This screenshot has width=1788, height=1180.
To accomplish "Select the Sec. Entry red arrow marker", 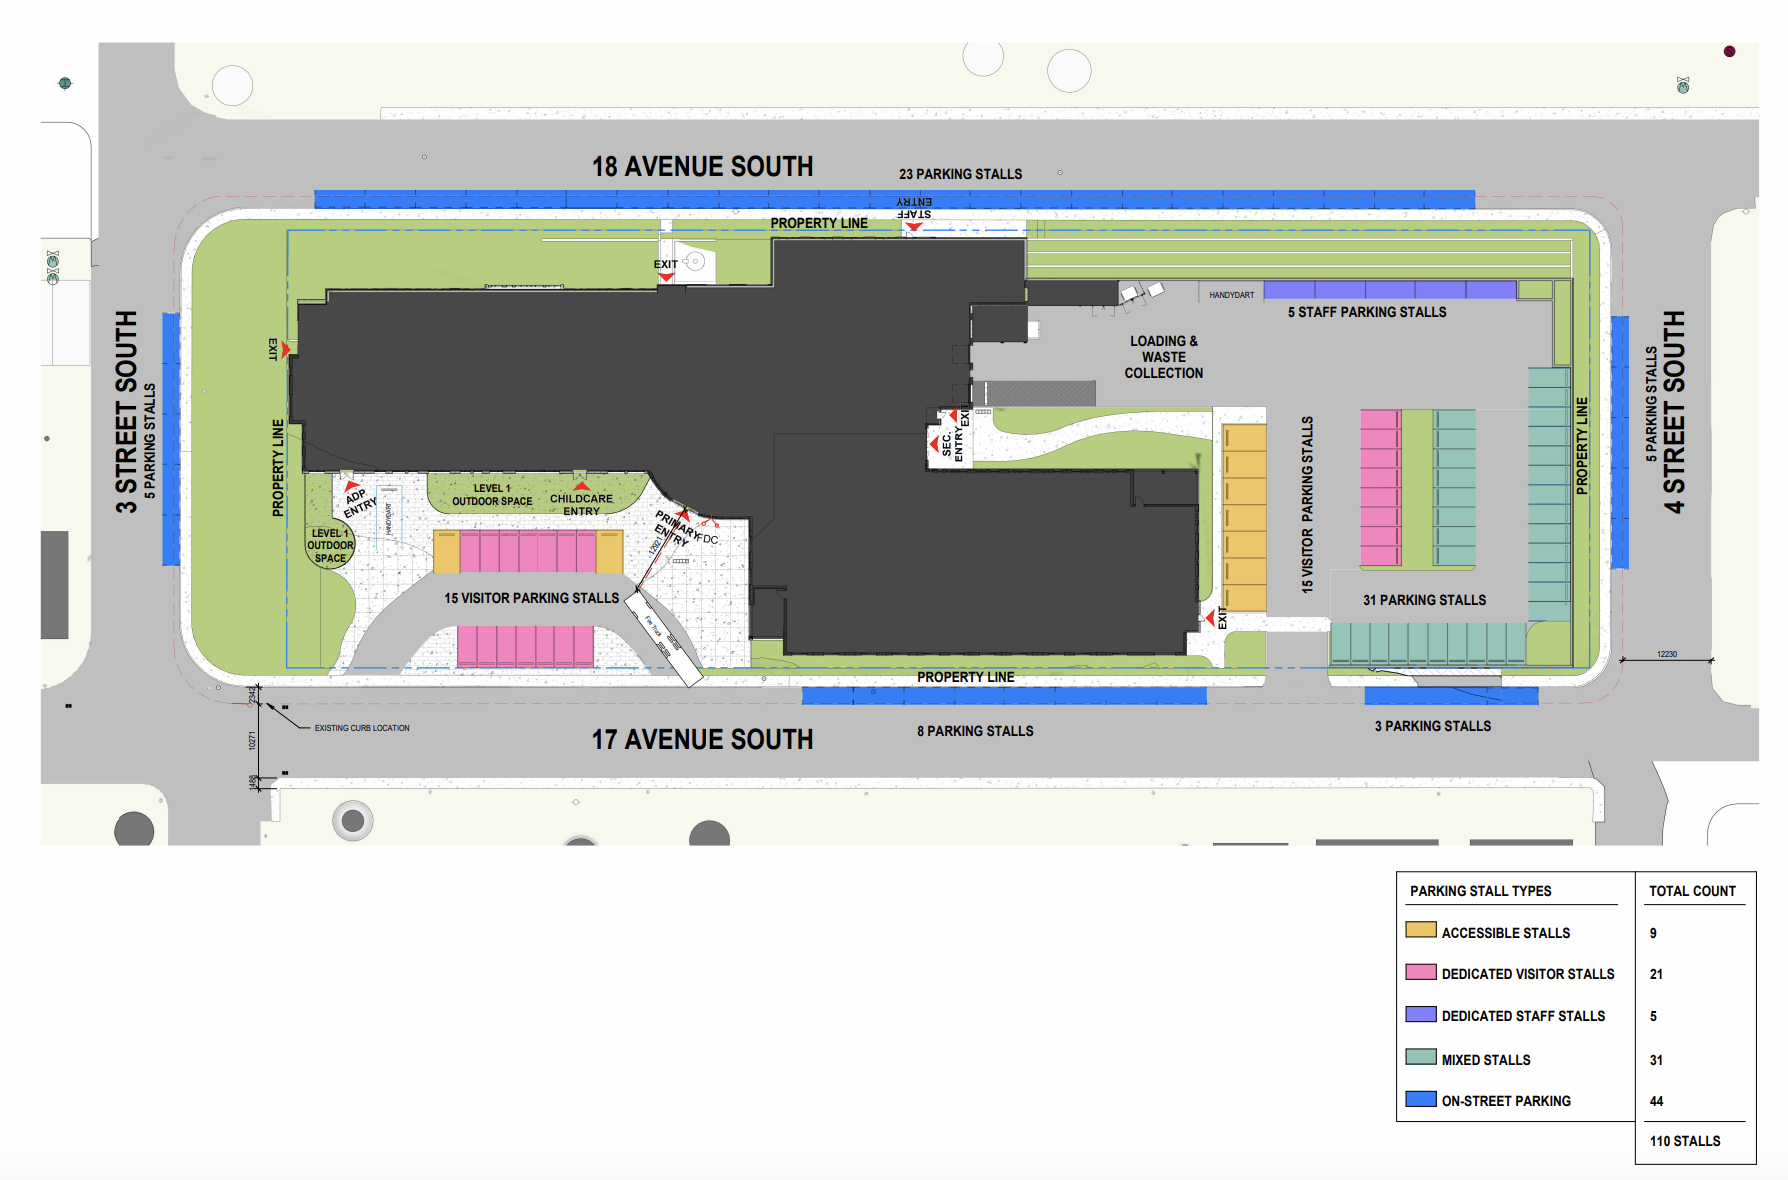I will click(934, 442).
